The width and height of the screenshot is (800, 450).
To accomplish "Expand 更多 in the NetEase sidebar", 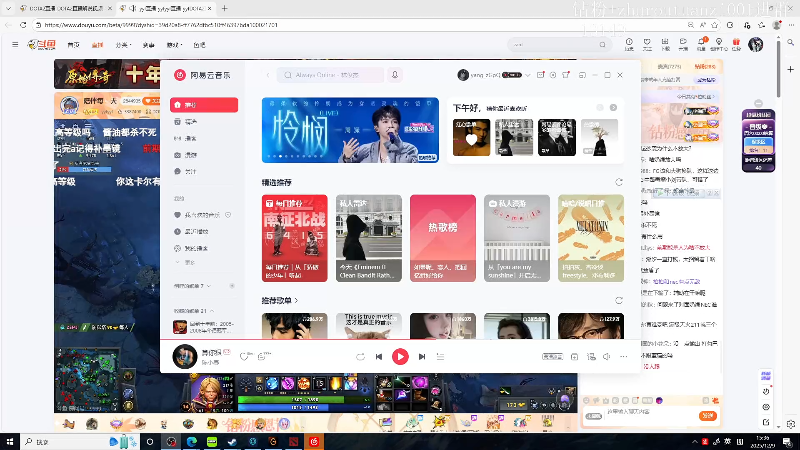I will point(186,262).
